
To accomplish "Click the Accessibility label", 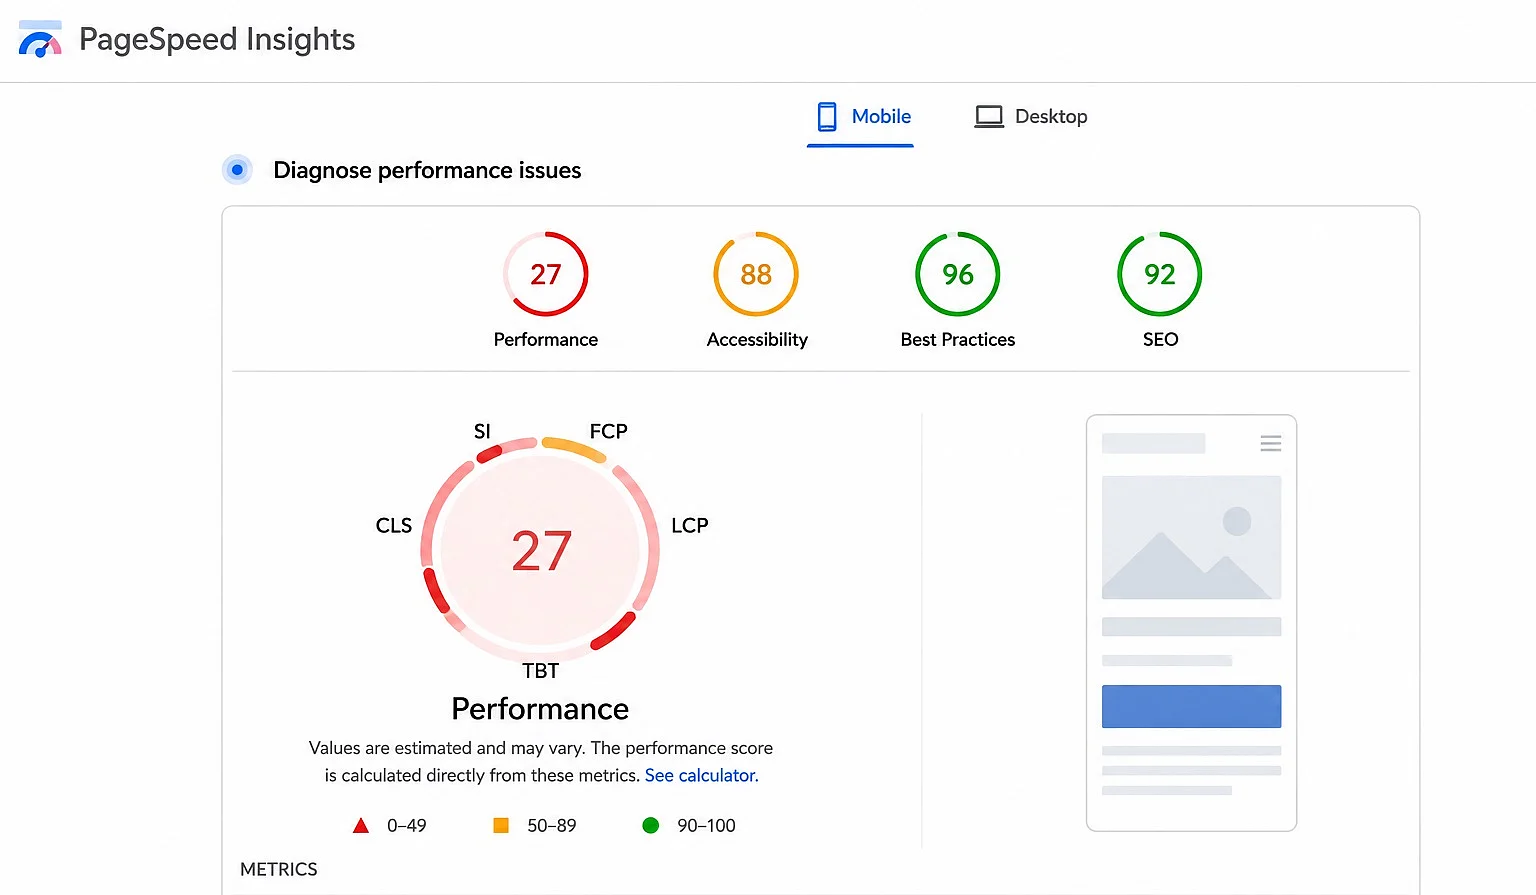I will point(757,340).
